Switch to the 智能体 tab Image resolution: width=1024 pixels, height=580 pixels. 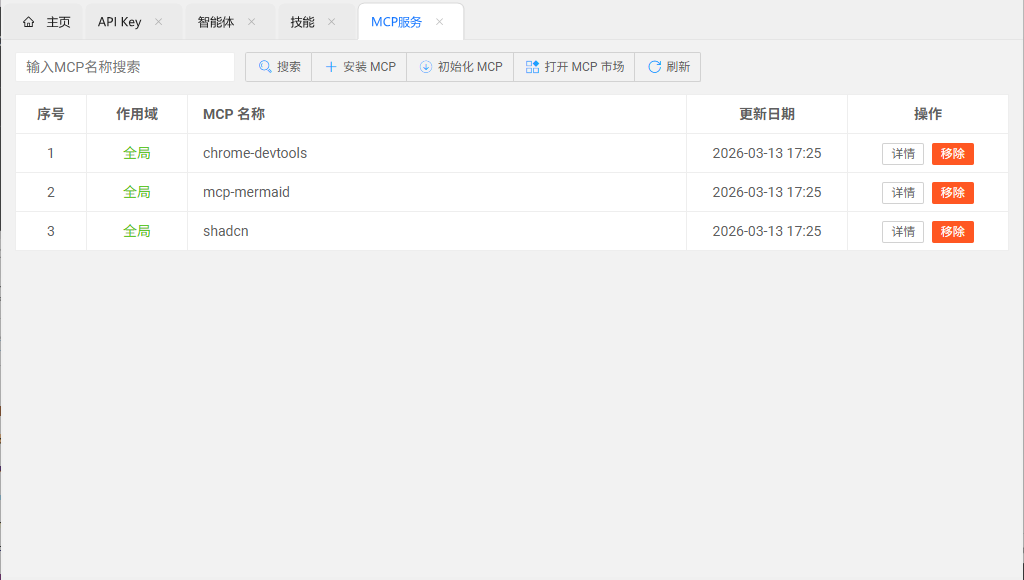pyautogui.click(x=215, y=22)
